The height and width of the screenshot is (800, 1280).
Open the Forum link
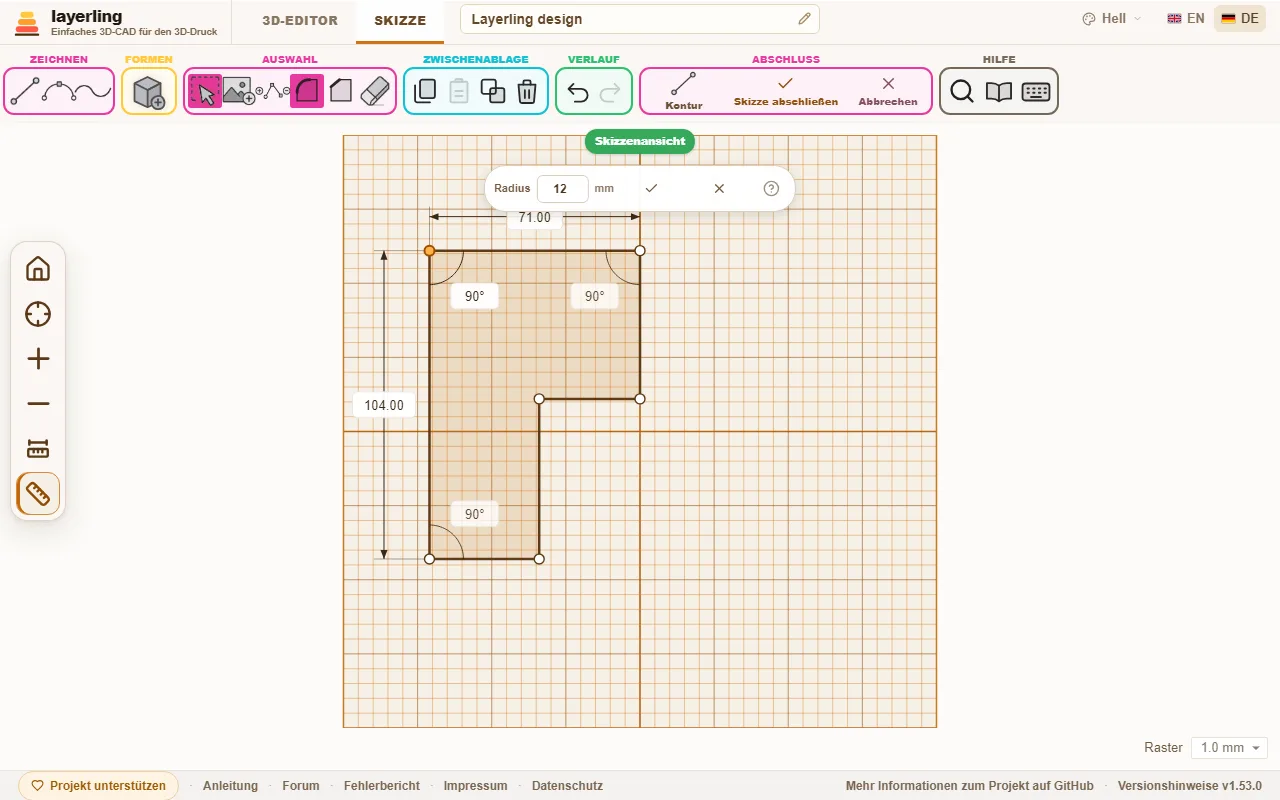click(x=301, y=786)
